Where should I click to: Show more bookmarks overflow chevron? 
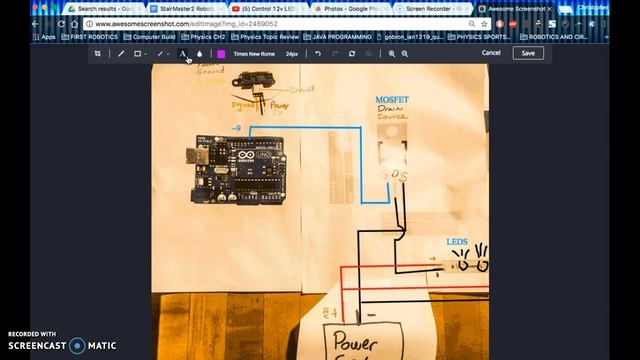pos(606,37)
